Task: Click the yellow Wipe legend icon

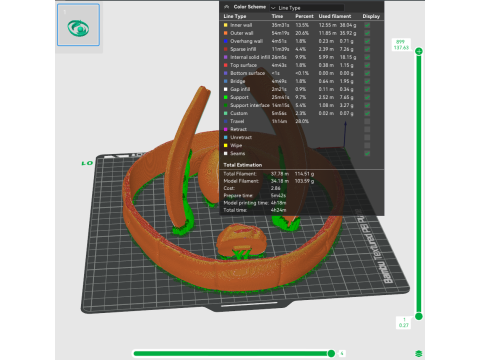Action: point(226,145)
